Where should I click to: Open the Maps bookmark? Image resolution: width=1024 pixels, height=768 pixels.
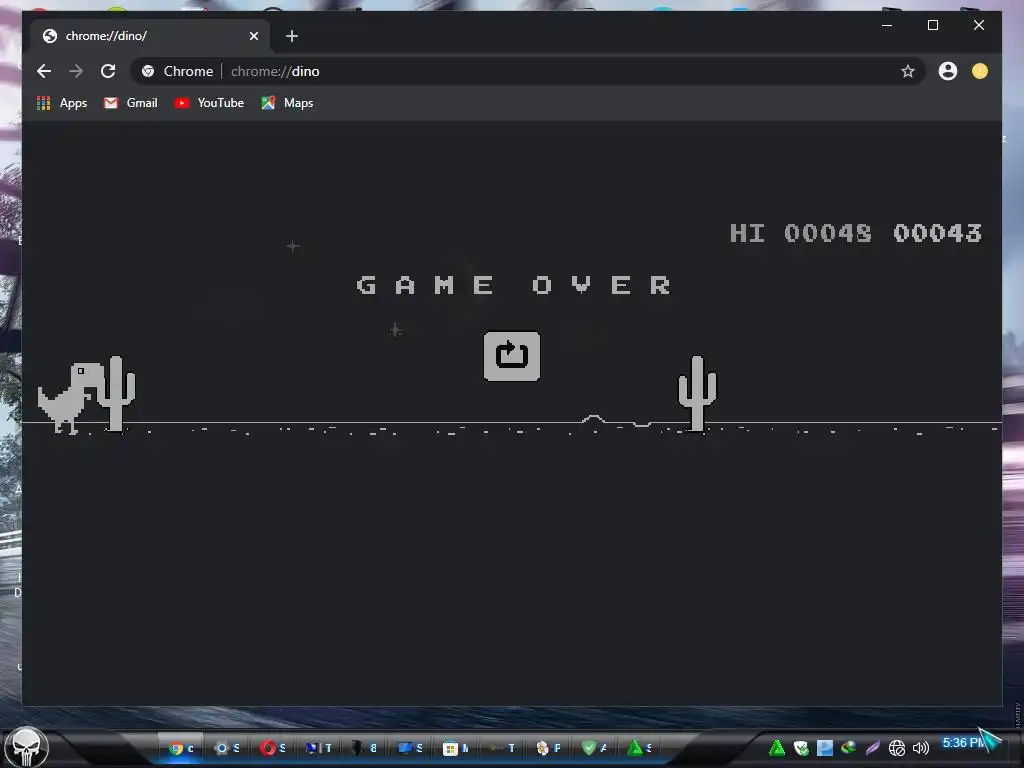[287, 103]
